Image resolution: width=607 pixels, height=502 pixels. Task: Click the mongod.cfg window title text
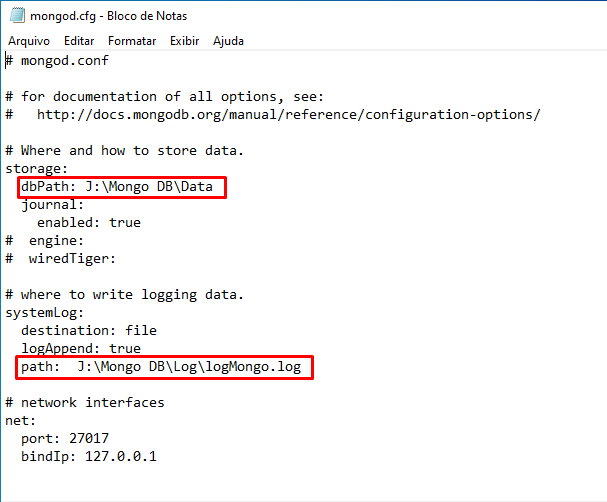[108, 16]
